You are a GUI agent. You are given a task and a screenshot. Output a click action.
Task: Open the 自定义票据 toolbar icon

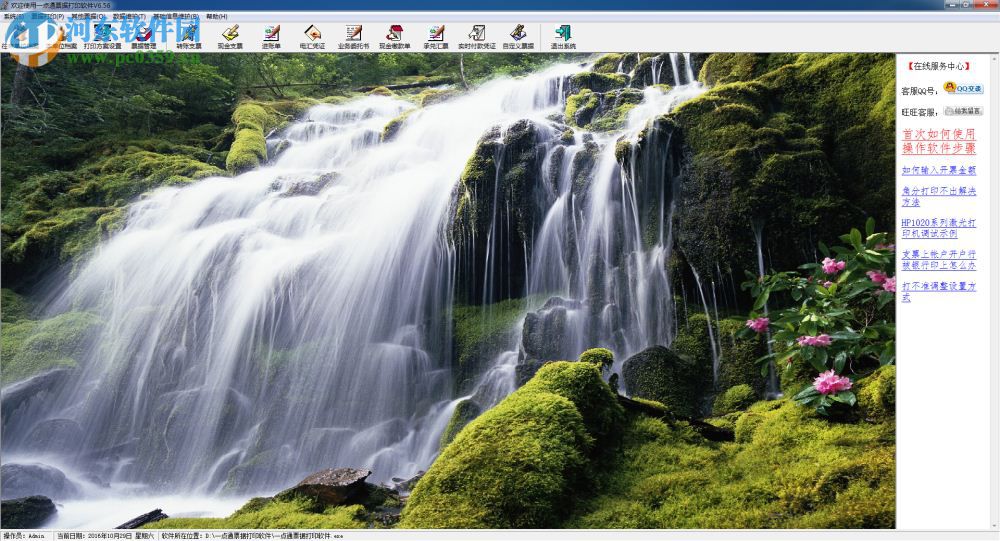(518, 37)
